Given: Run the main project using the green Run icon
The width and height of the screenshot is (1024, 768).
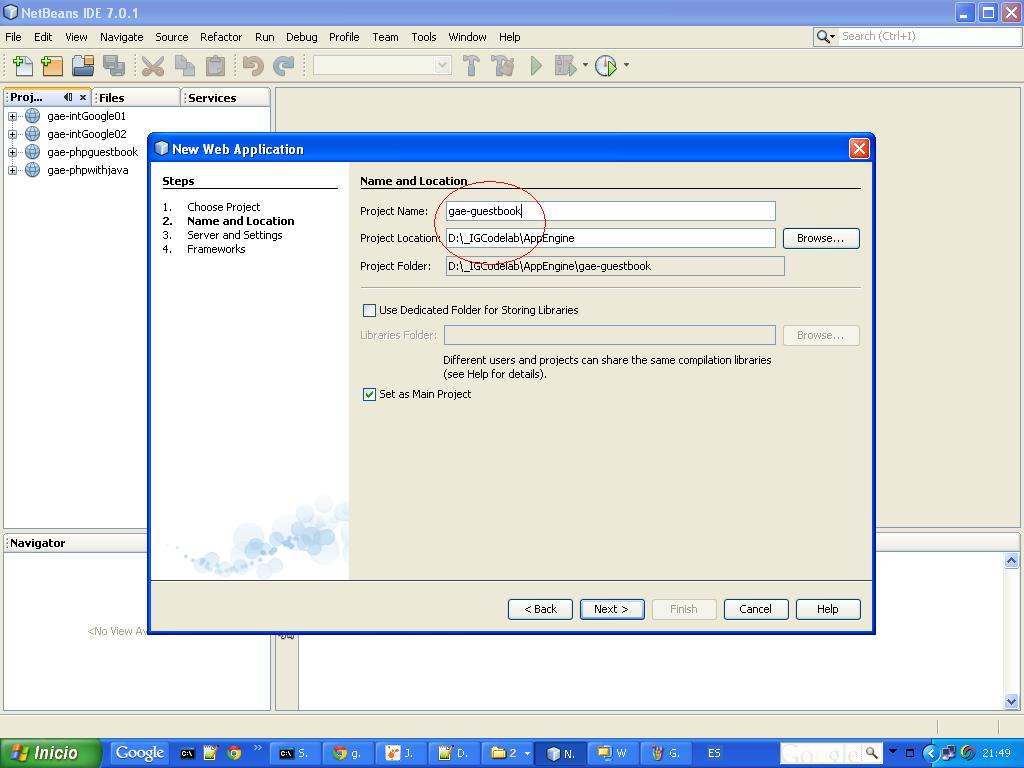Looking at the screenshot, I should click(536, 65).
